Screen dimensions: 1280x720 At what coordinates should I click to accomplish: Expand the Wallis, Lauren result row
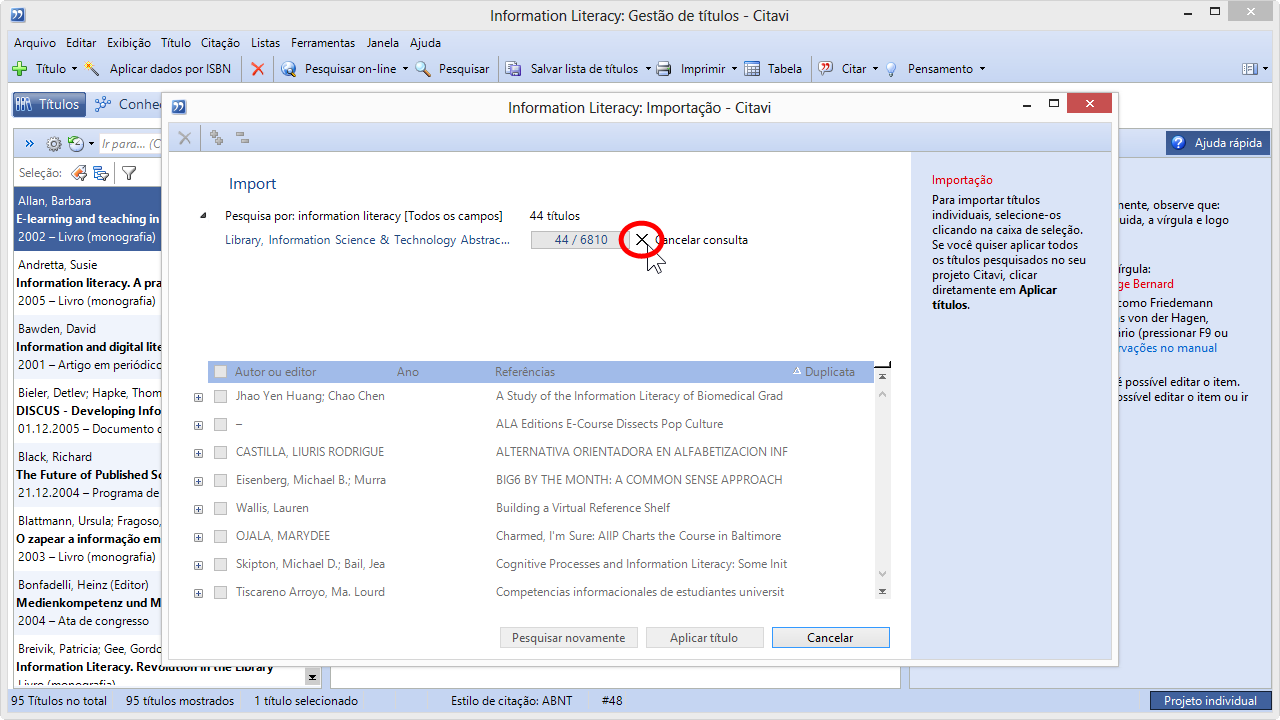click(x=198, y=509)
